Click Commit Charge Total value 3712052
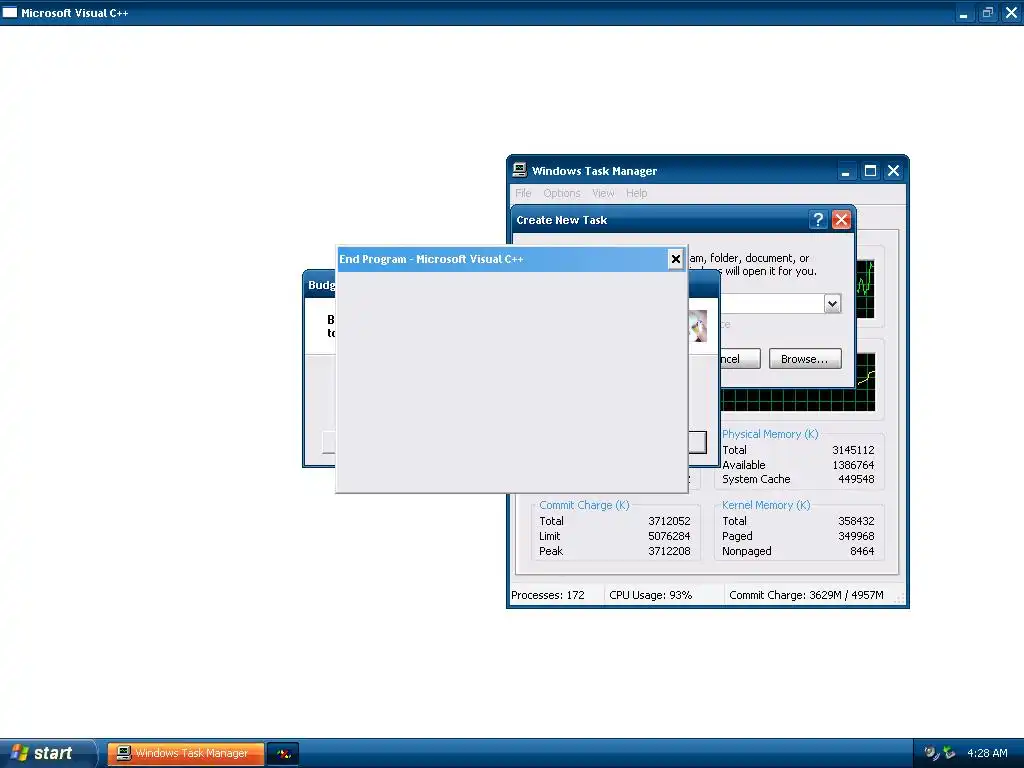The image size is (1024, 768). [x=669, y=521]
